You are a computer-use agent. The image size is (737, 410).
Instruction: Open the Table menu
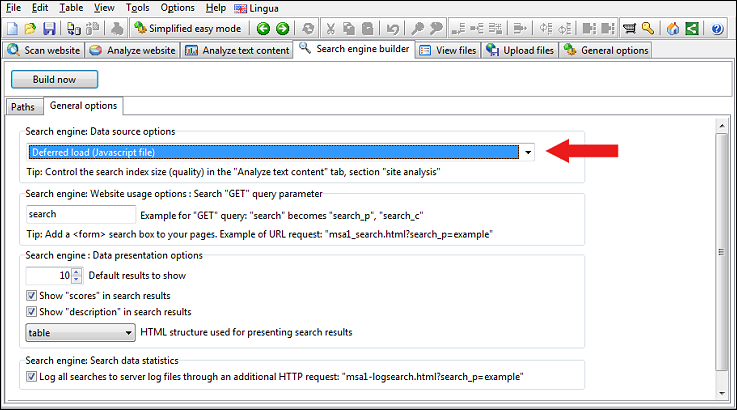click(71, 8)
